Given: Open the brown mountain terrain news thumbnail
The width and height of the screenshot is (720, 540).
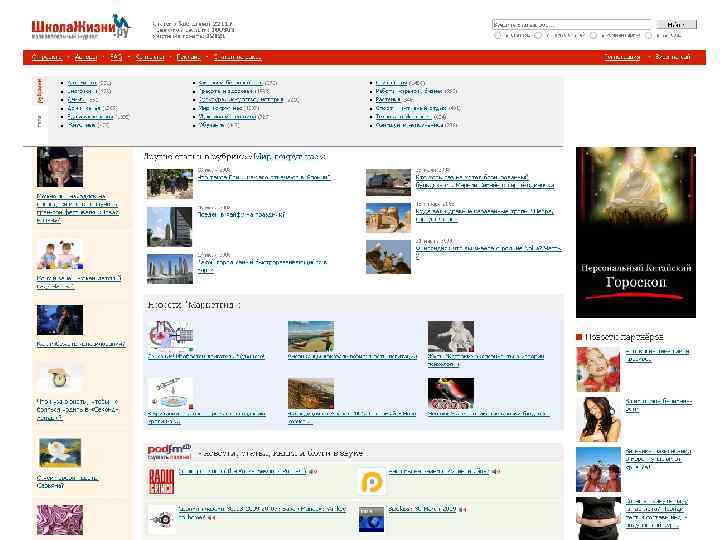Looking at the screenshot, I should [311, 393].
